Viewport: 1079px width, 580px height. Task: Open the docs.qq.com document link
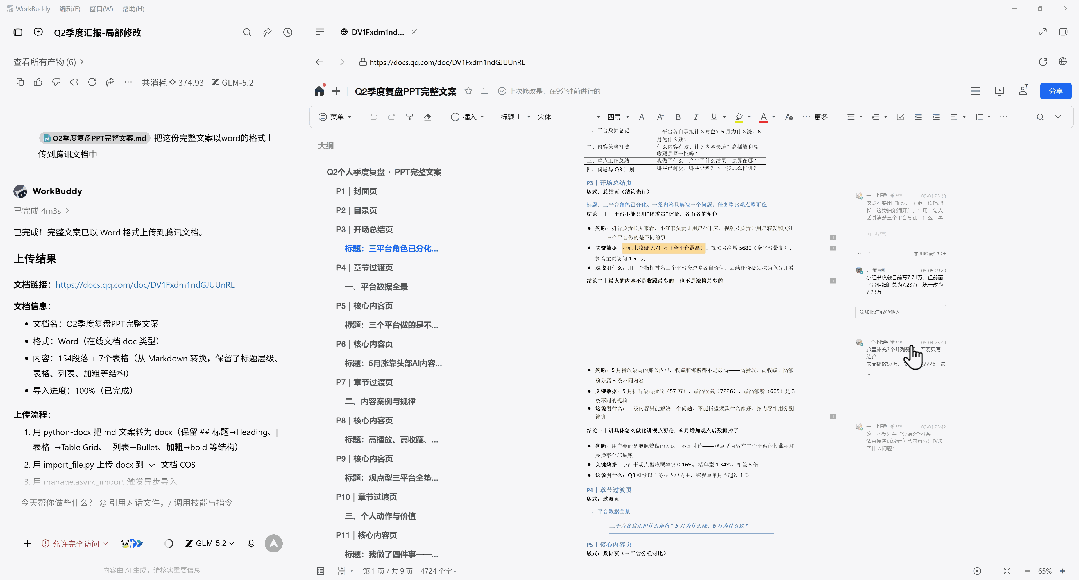coord(145,284)
